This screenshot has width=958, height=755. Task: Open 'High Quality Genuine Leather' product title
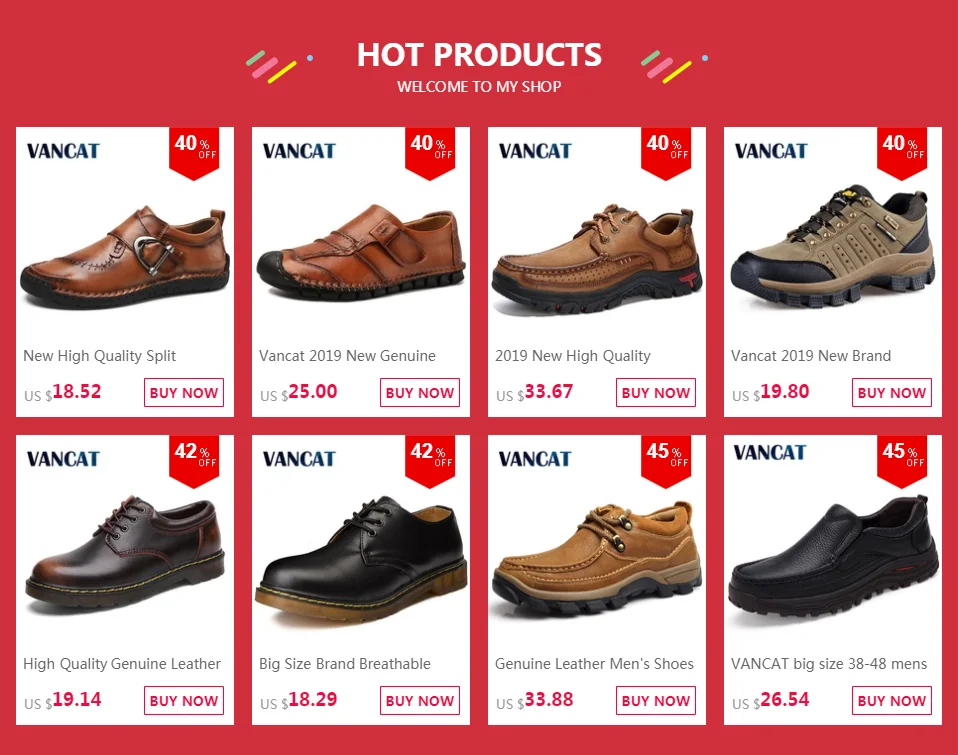point(122,664)
